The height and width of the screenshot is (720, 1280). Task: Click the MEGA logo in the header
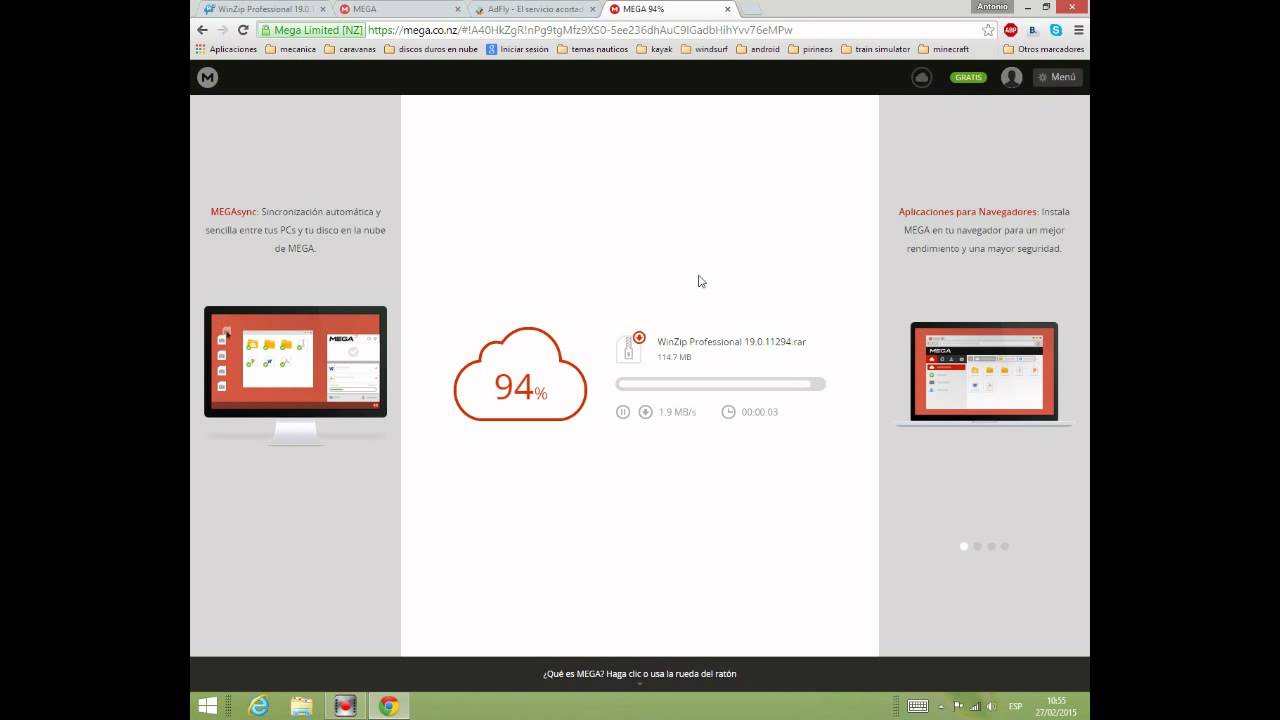(x=207, y=77)
